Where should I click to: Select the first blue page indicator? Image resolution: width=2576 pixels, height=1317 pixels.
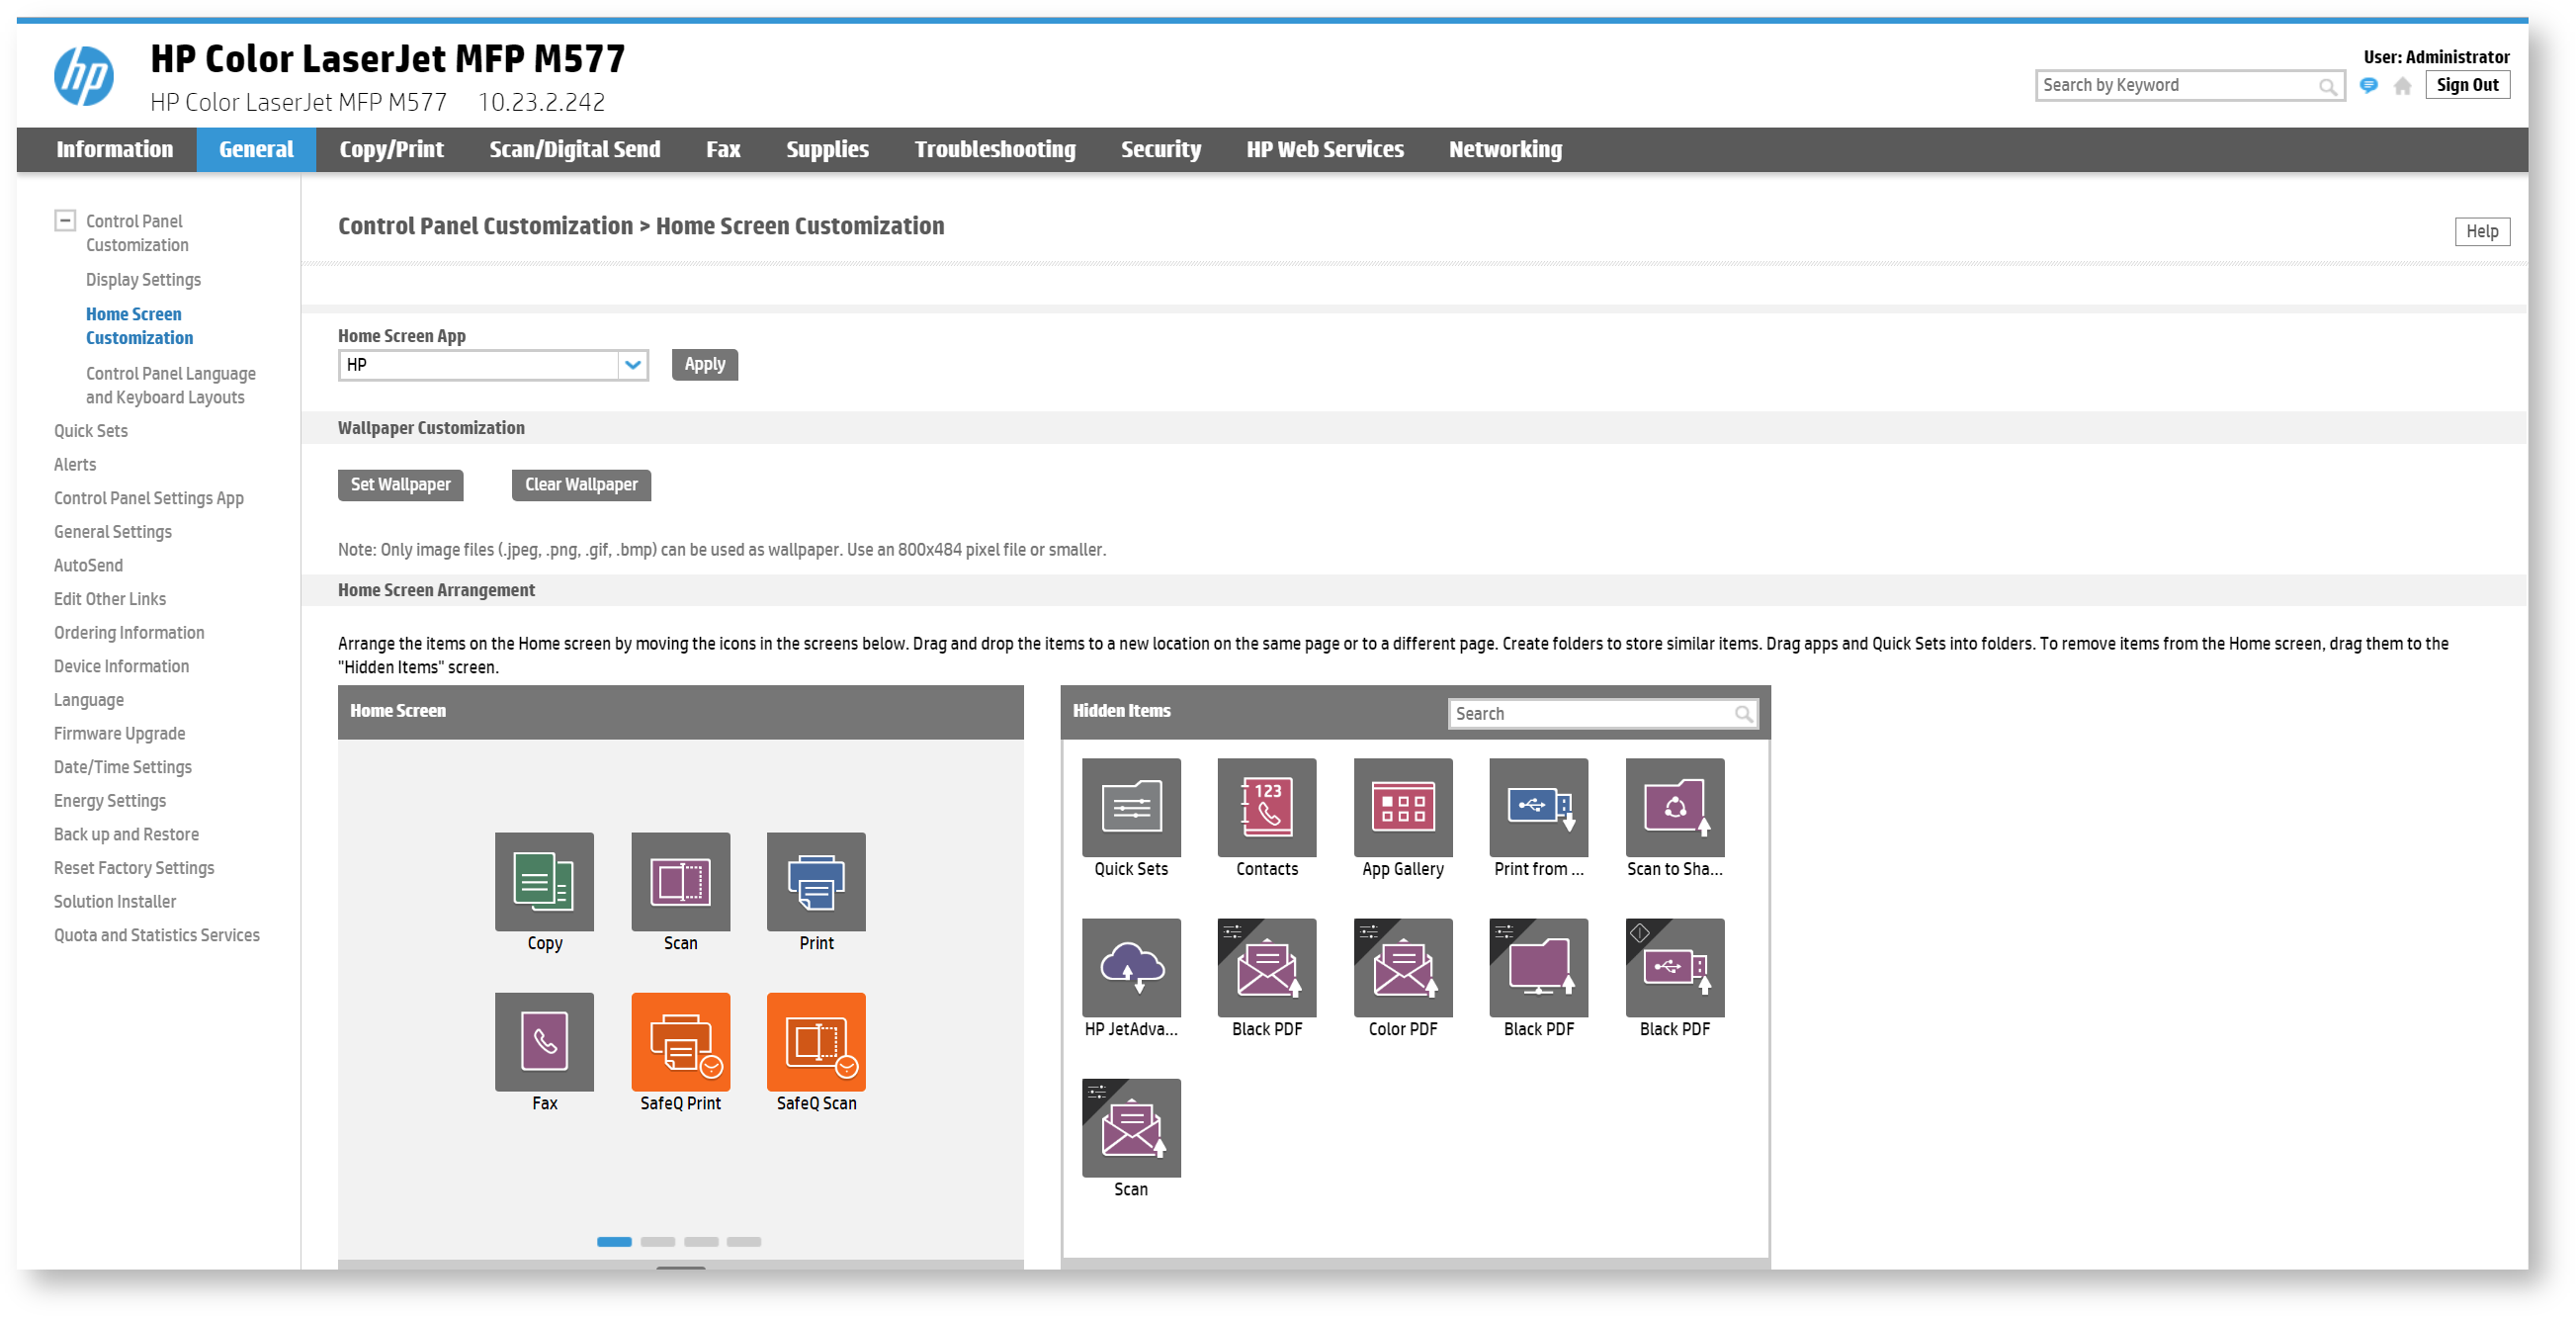[614, 1241]
